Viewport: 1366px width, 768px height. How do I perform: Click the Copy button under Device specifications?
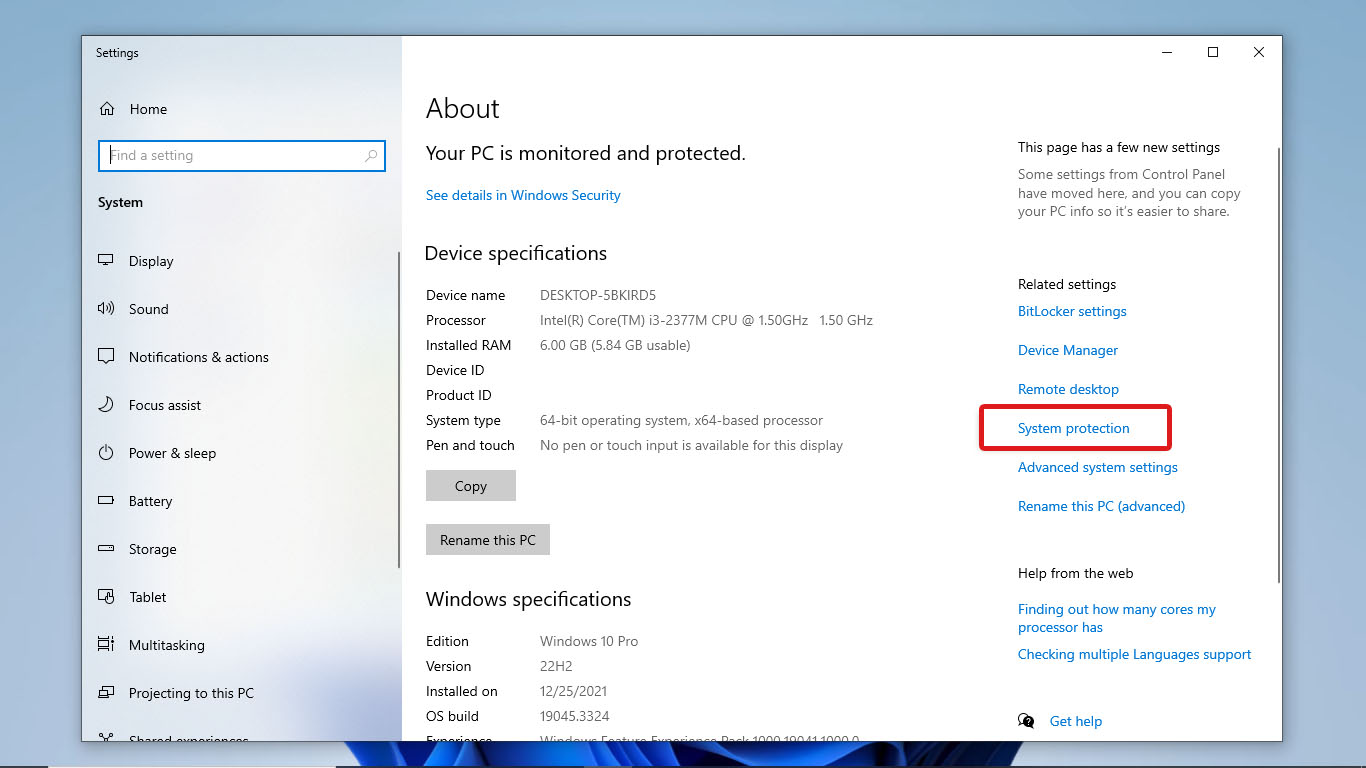click(471, 486)
